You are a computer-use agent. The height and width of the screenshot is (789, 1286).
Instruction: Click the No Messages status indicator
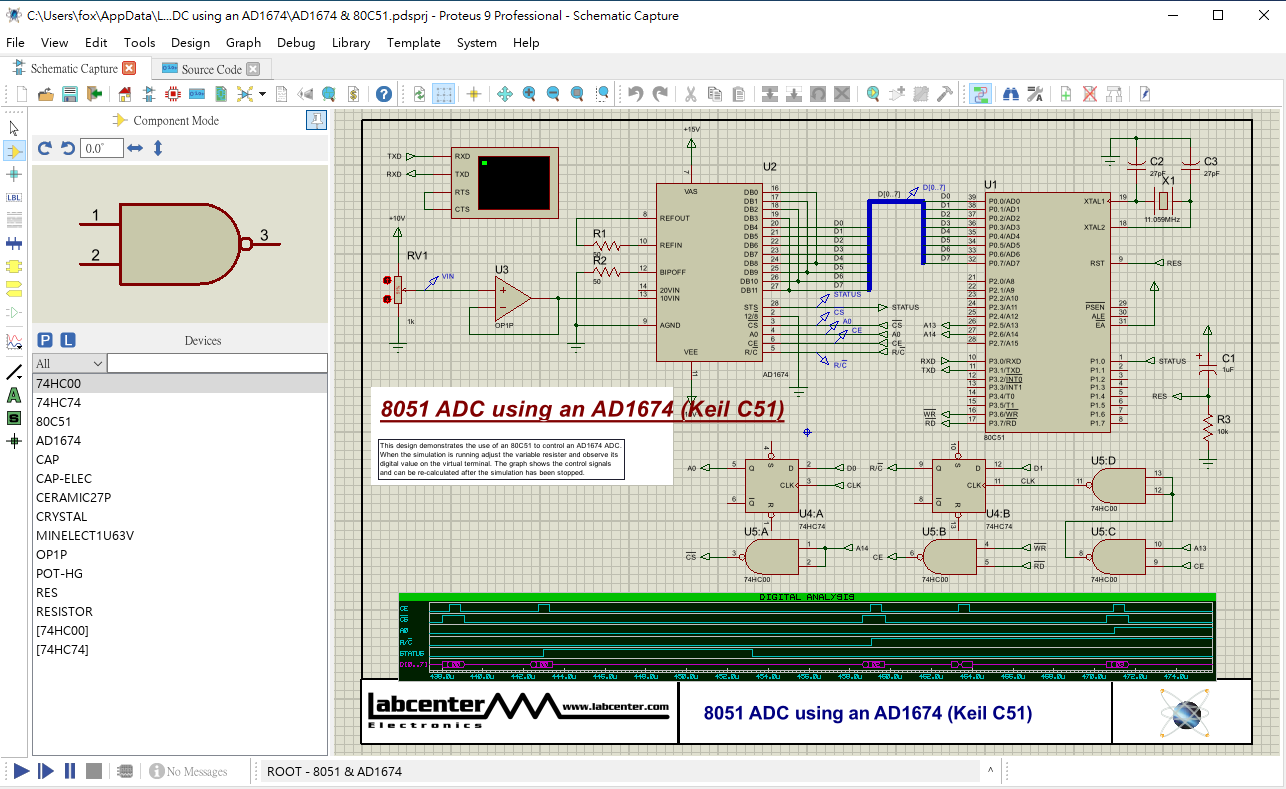pyautogui.click(x=189, y=771)
